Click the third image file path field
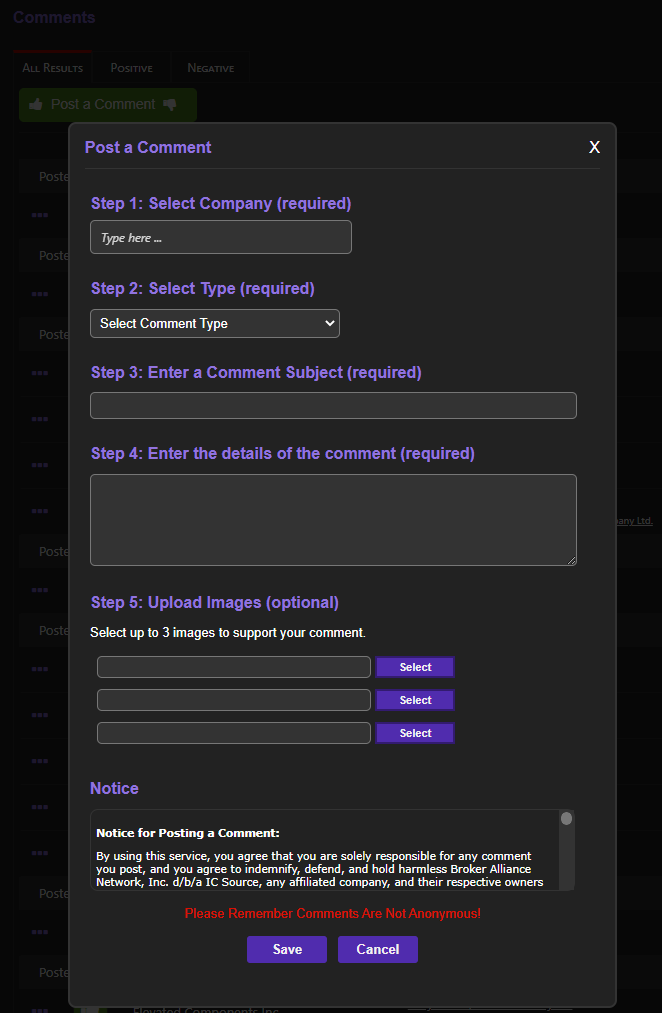This screenshot has width=662, height=1013. [x=234, y=734]
